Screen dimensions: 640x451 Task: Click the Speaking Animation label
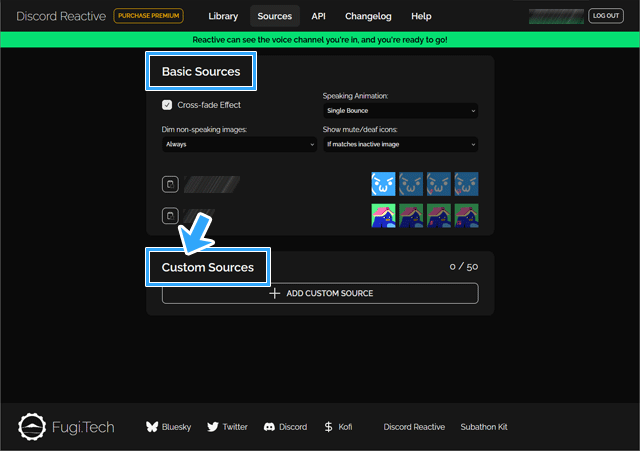[x=356, y=96]
